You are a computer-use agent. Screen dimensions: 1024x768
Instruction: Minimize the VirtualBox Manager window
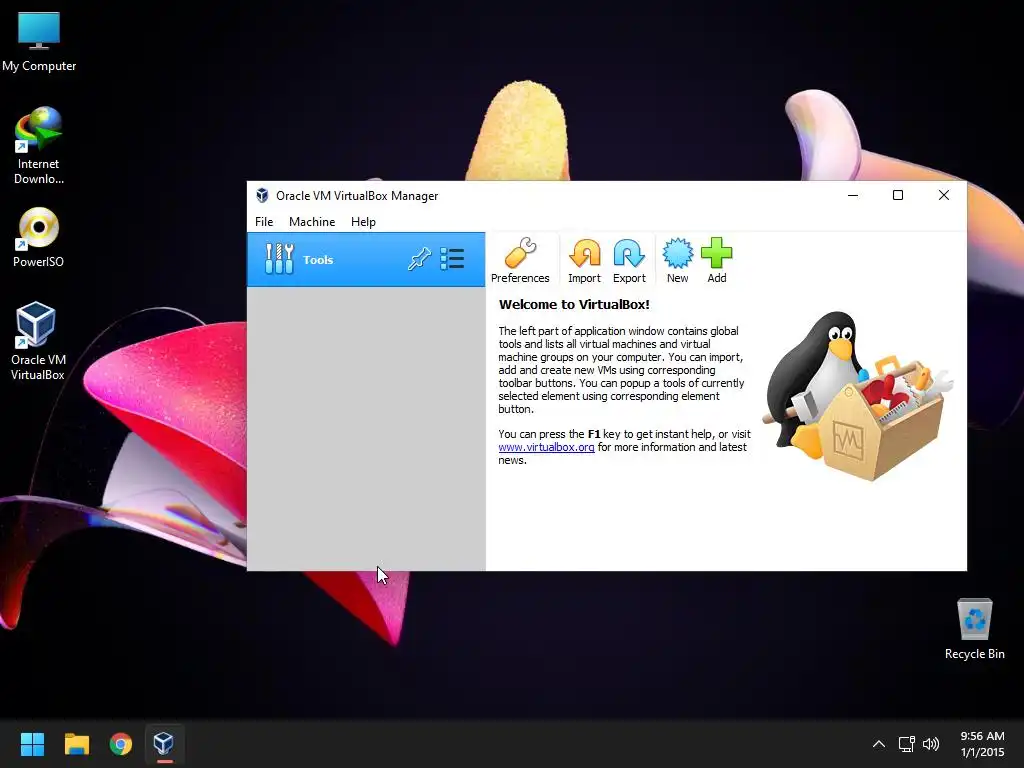tap(853, 195)
